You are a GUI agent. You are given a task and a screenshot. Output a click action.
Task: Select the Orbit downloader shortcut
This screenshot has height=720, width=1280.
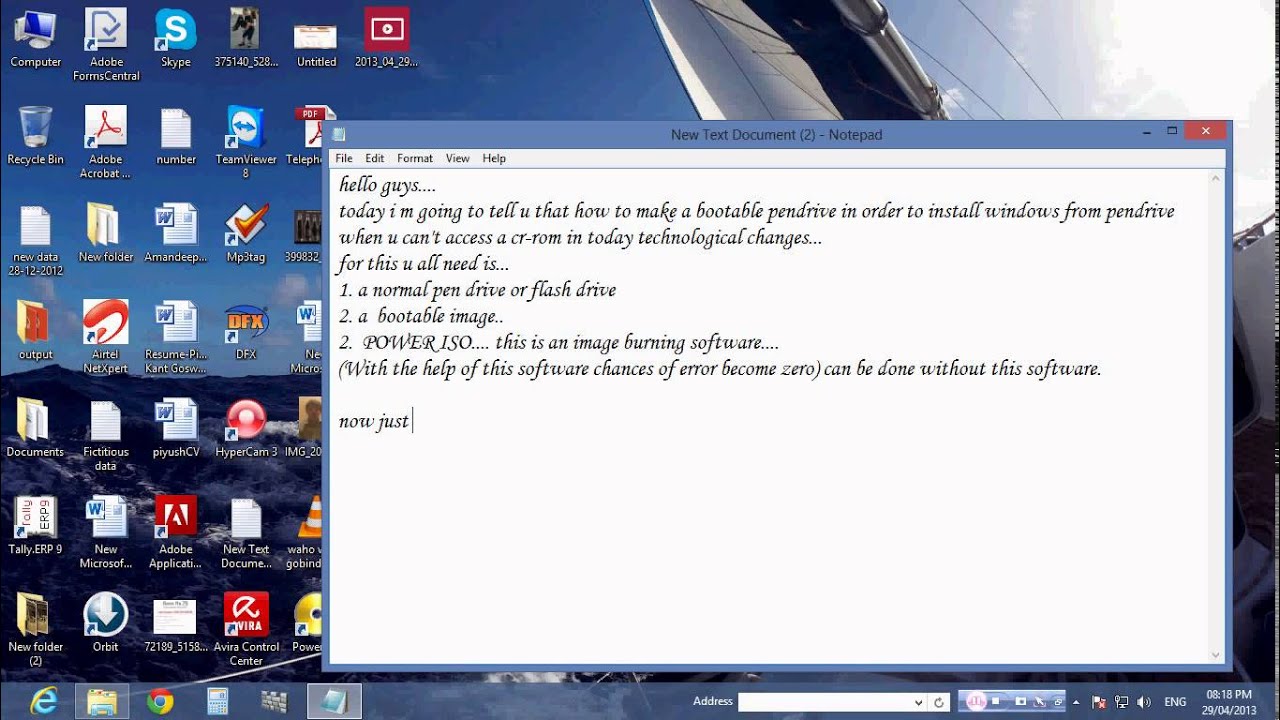click(106, 622)
